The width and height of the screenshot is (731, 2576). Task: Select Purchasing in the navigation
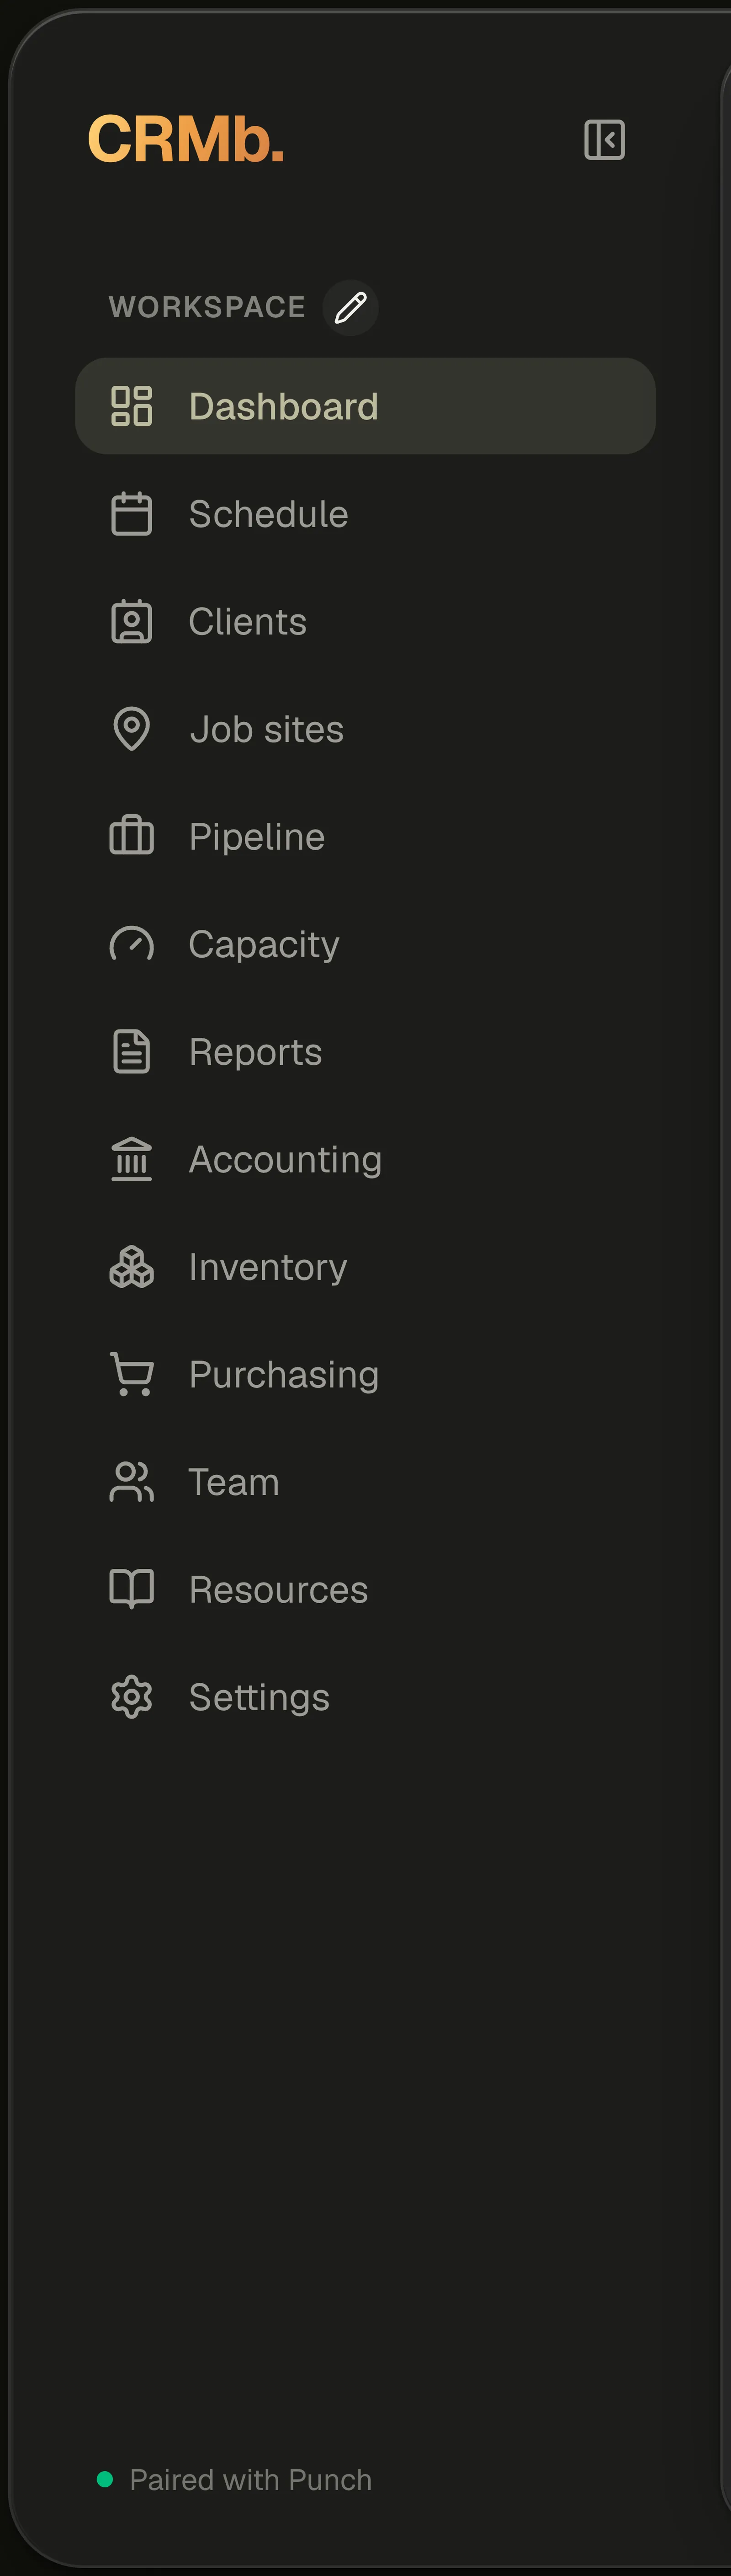tap(365, 1374)
